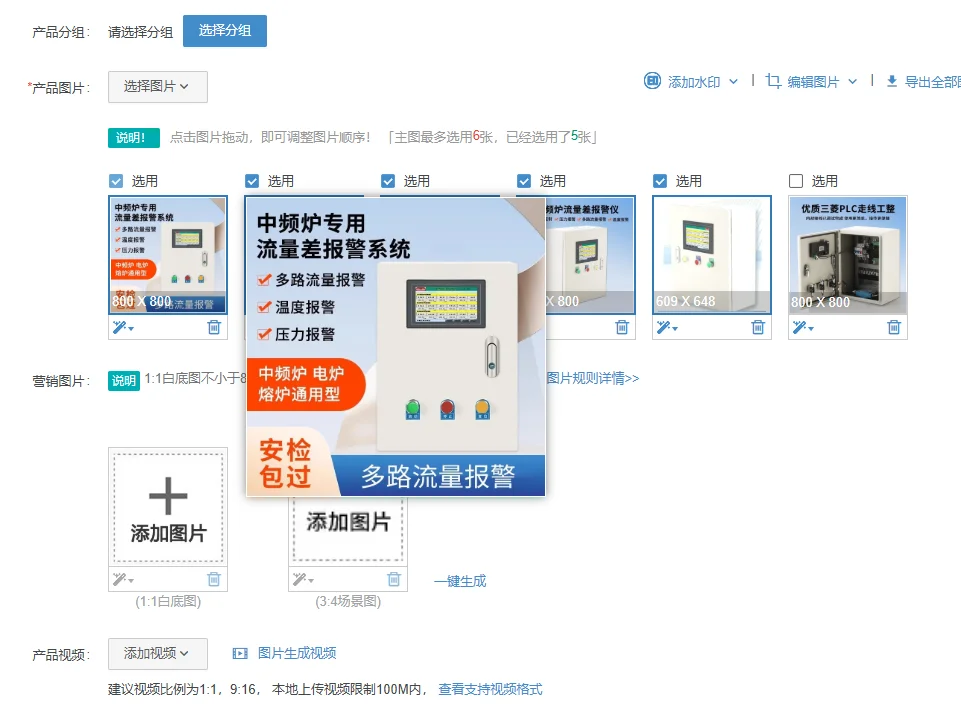Open the 图片规则详情 link
Viewport: 961px width, 713px height.
pyautogui.click(x=593, y=378)
